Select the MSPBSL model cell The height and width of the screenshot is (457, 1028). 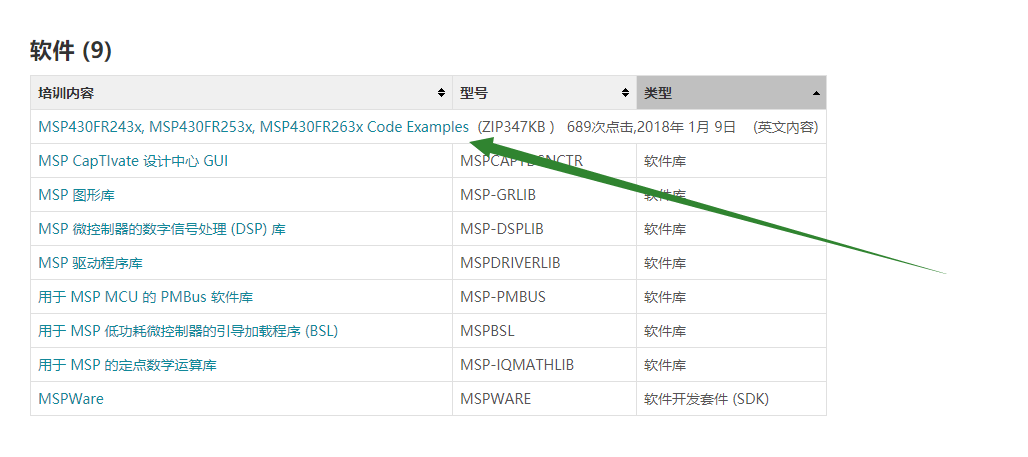(x=544, y=331)
